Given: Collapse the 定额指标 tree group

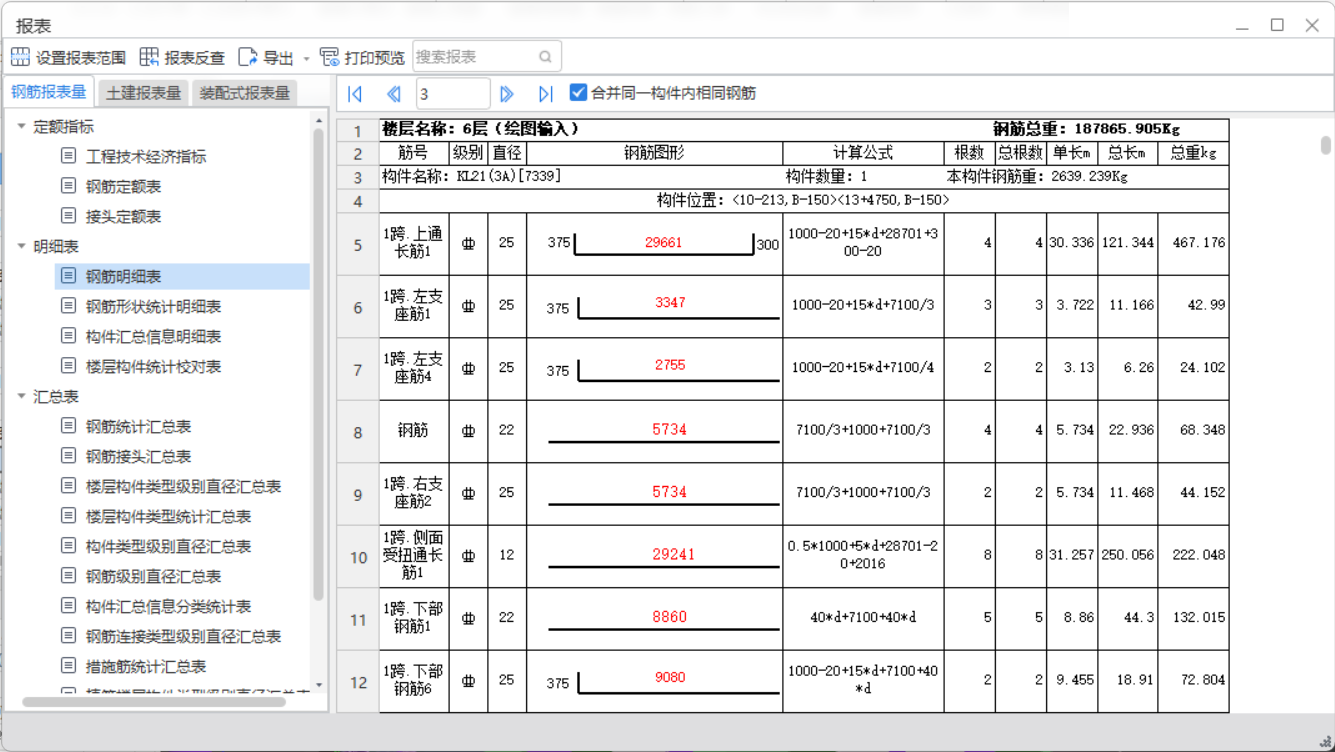Looking at the screenshot, I should [21, 126].
